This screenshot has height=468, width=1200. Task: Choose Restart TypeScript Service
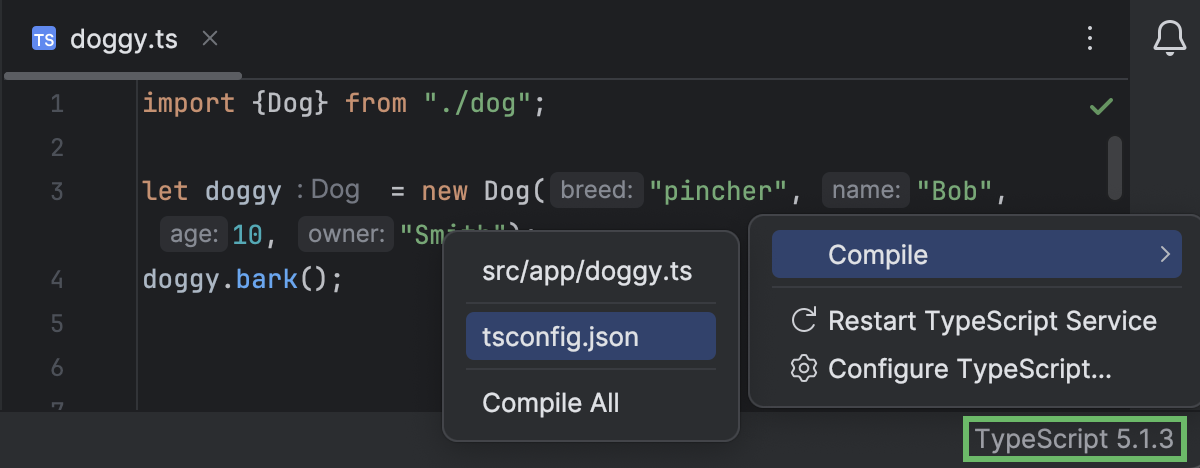coord(992,321)
